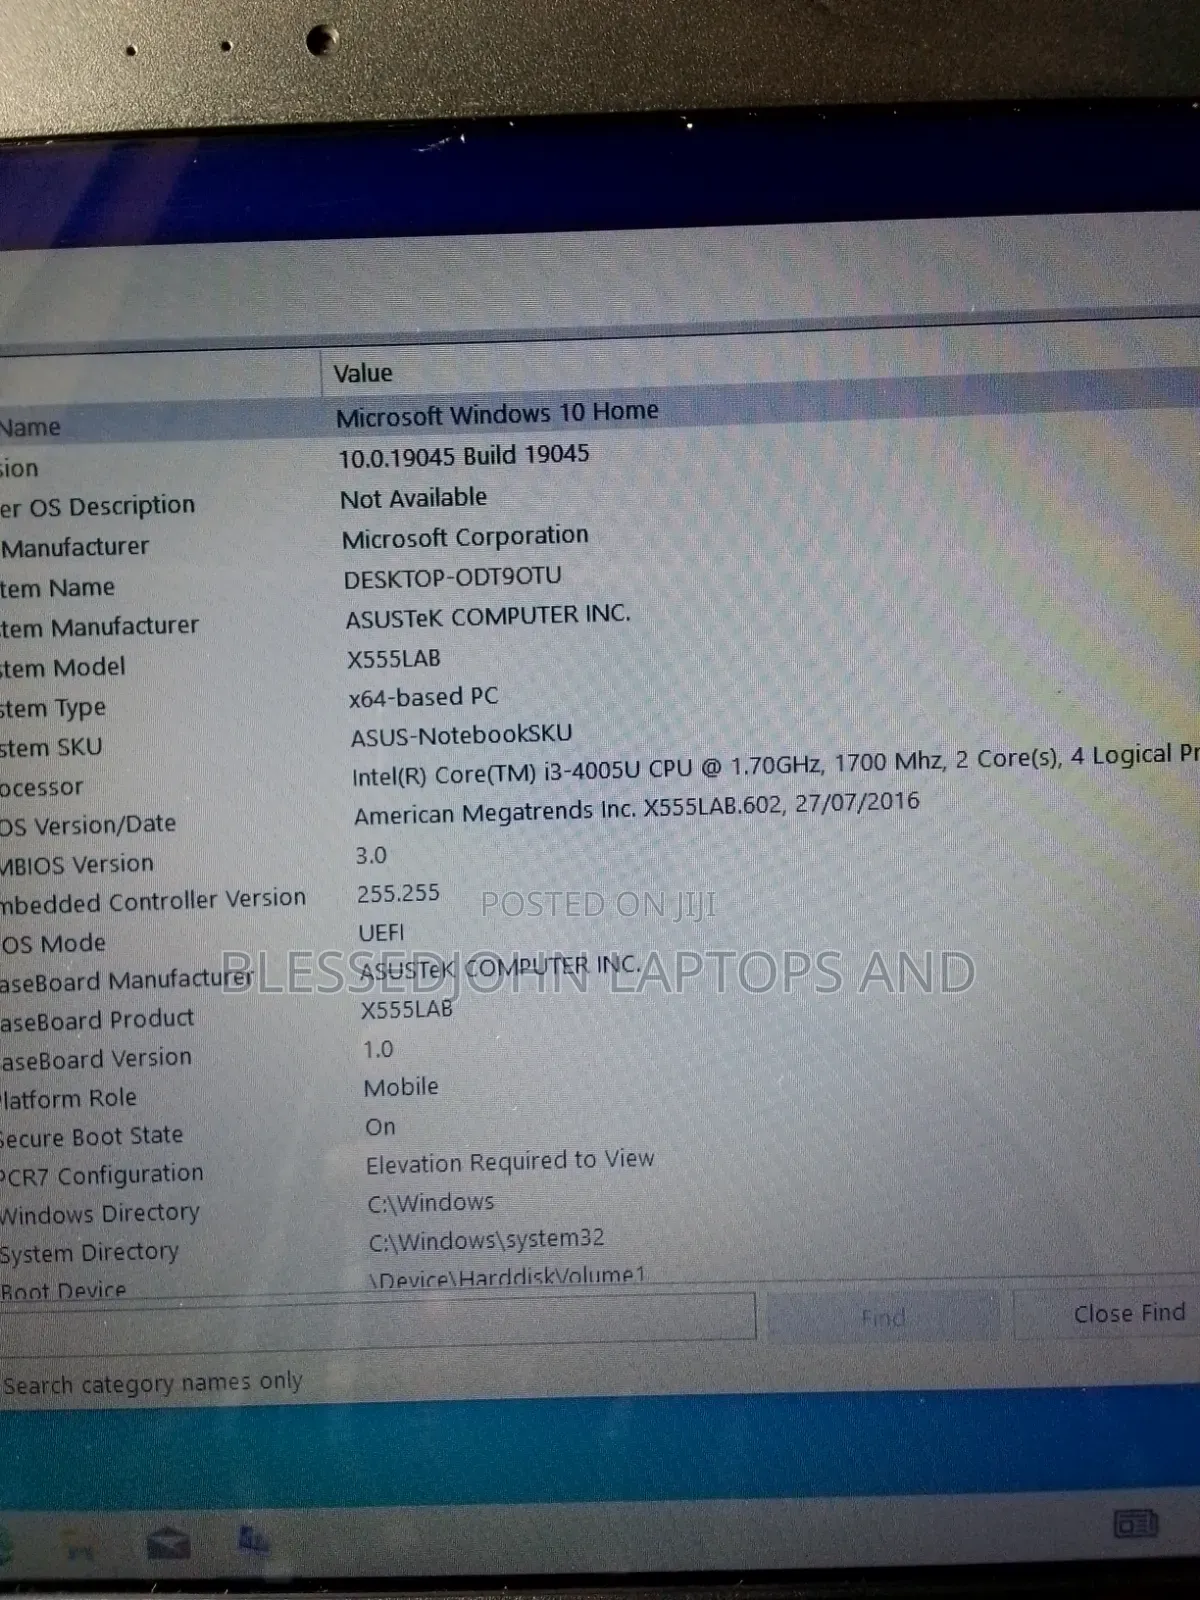Image resolution: width=1200 pixels, height=1600 pixels.
Task: Open the Mail app in the taskbar
Action: (168, 1545)
